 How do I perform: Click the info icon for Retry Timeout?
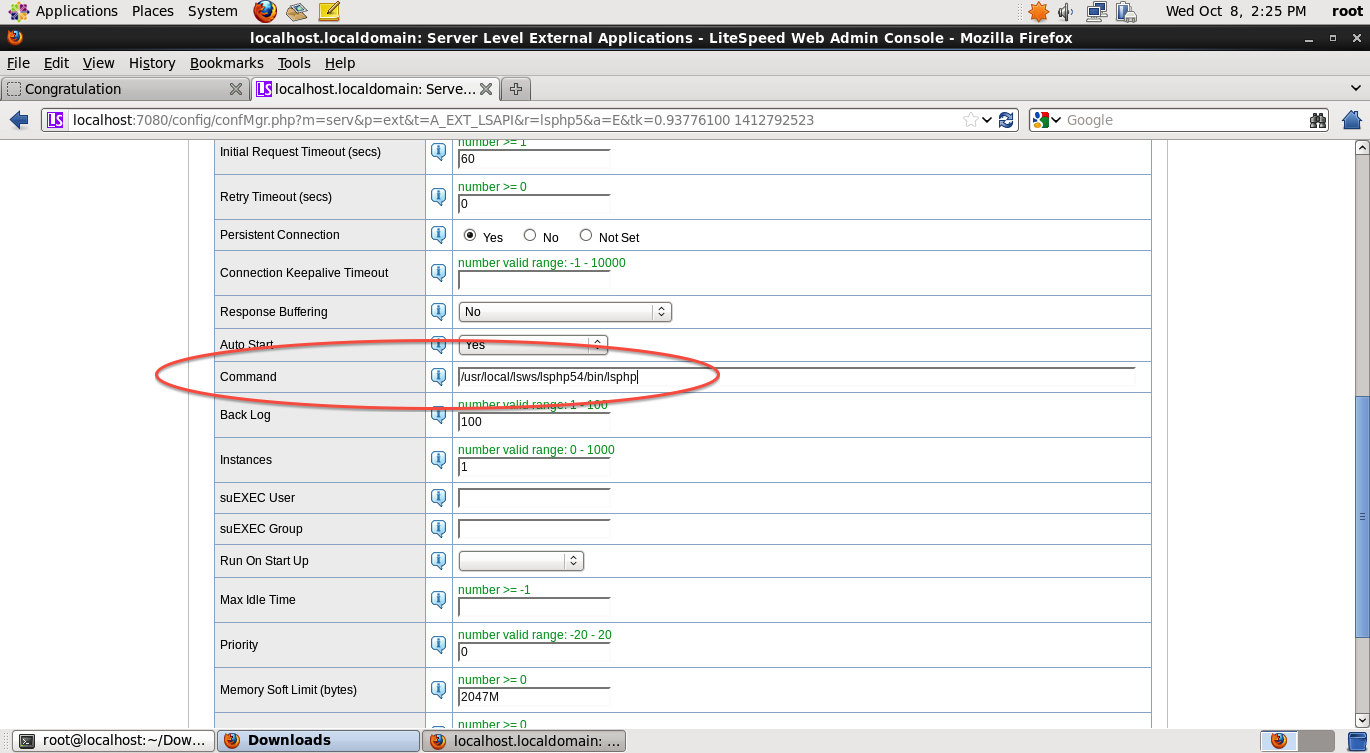coord(438,197)
